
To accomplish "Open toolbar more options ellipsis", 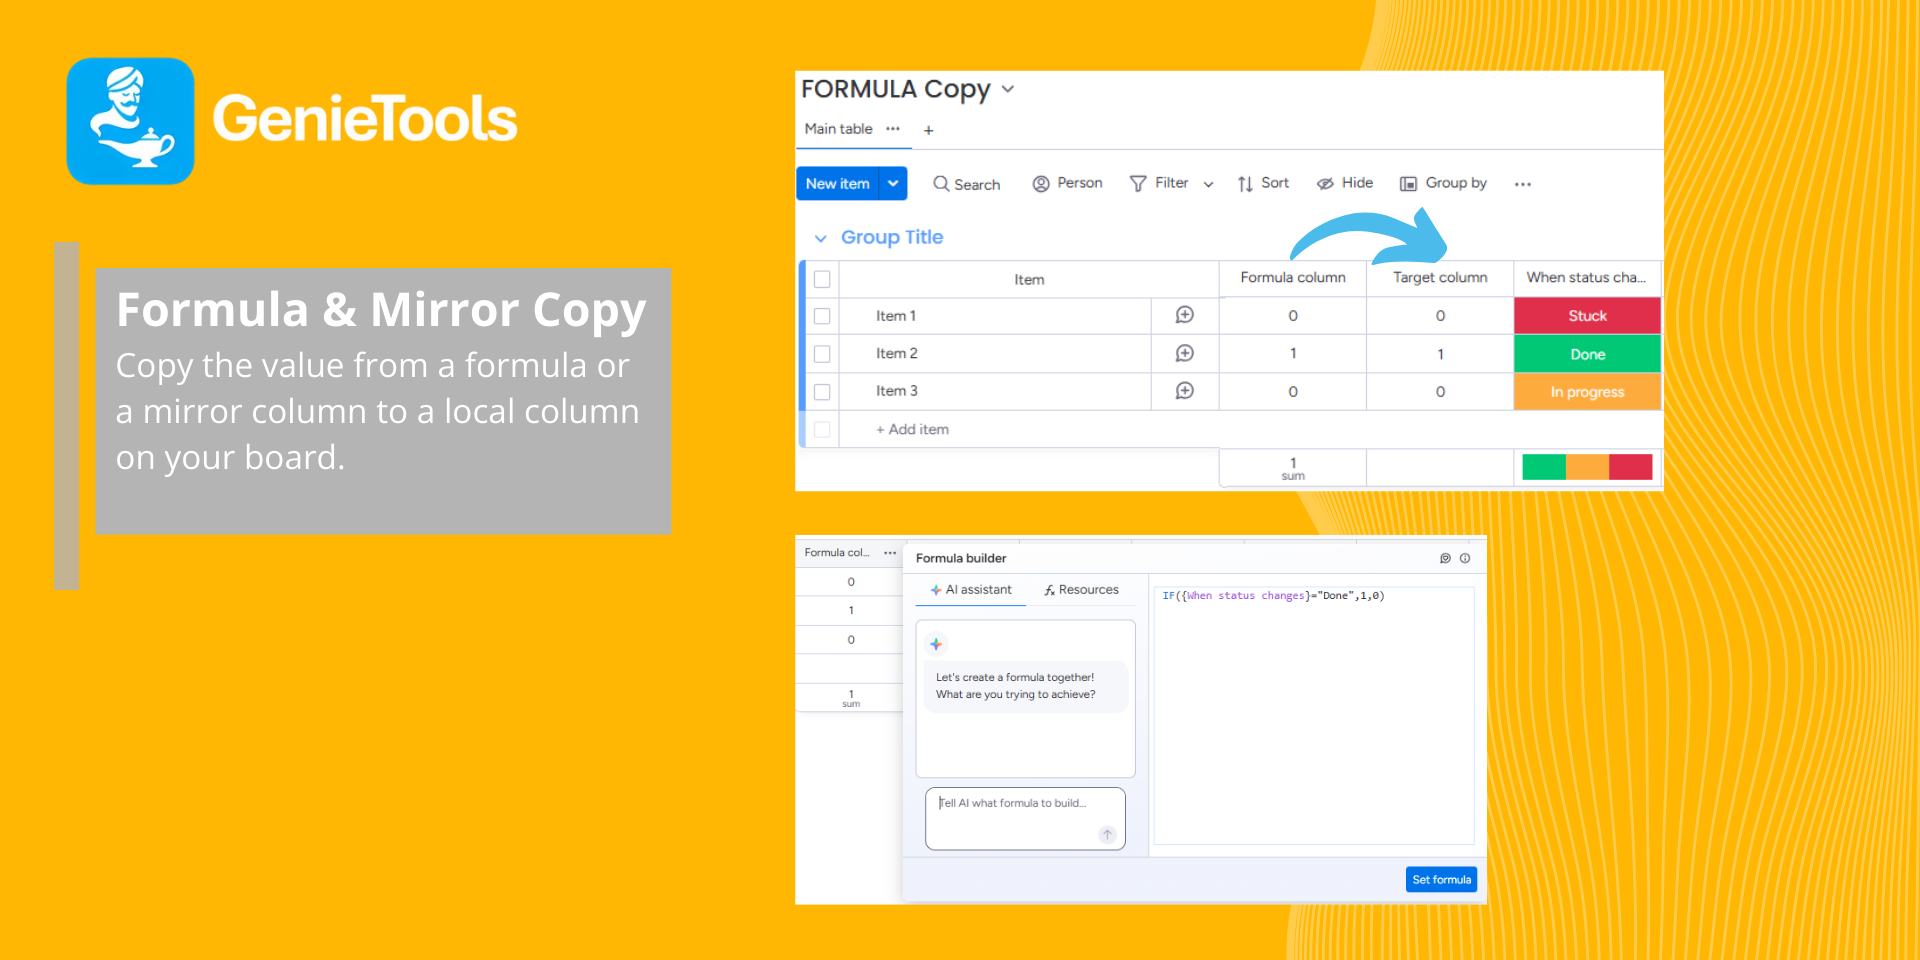I will point(1522,184).
